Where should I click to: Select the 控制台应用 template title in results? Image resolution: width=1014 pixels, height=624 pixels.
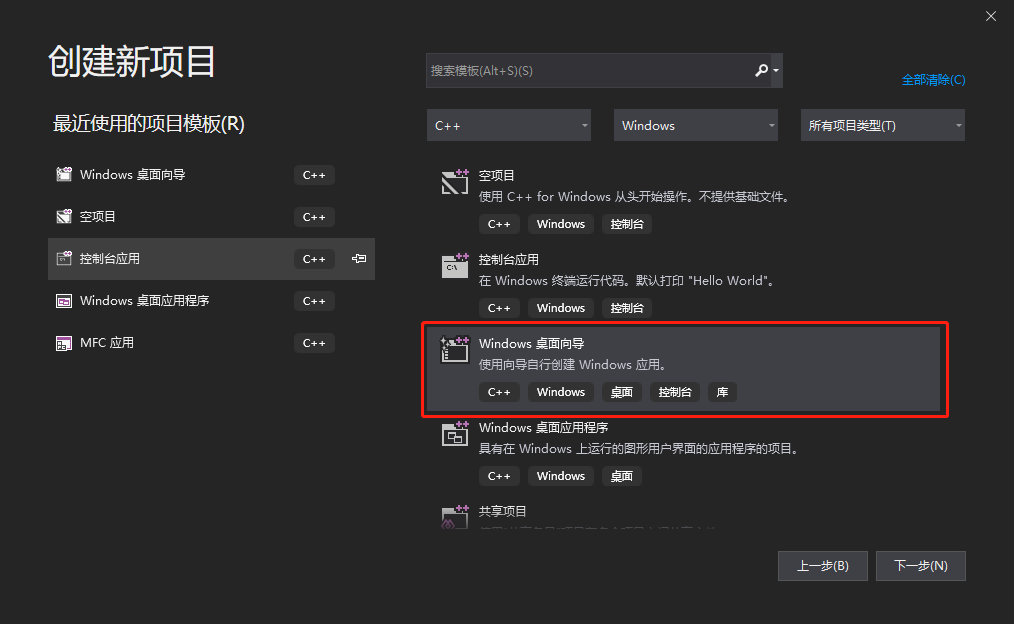(509, 259)
